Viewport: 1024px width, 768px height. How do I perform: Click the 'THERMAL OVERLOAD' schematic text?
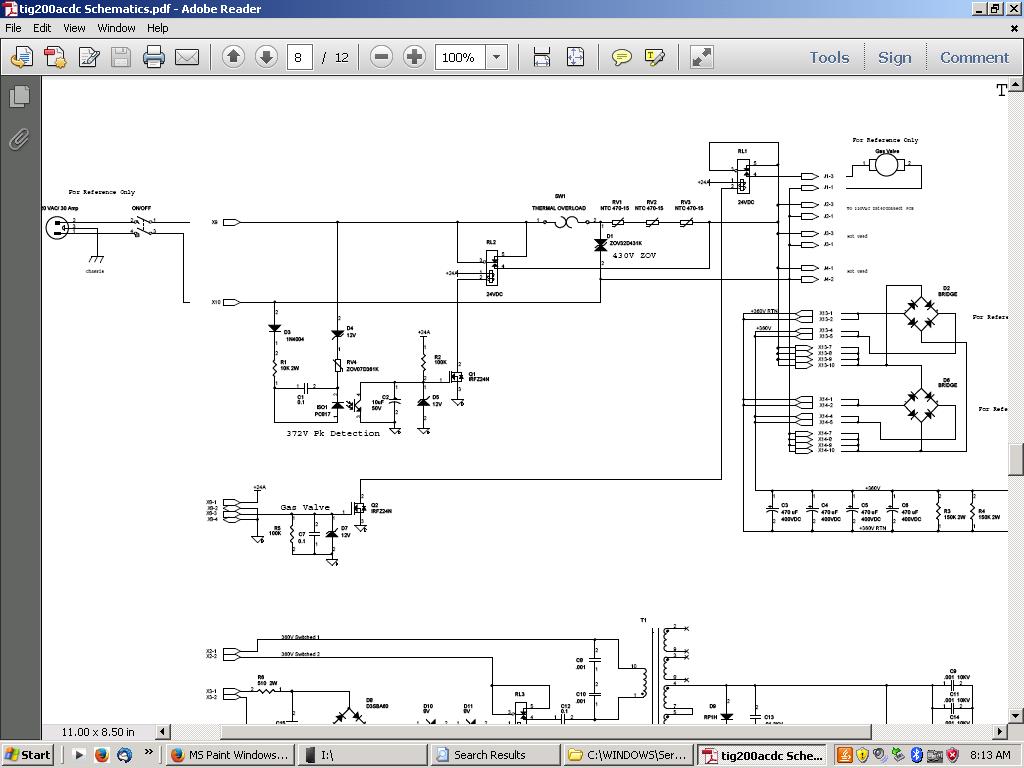pyautogui.click(x=559, y=208)
